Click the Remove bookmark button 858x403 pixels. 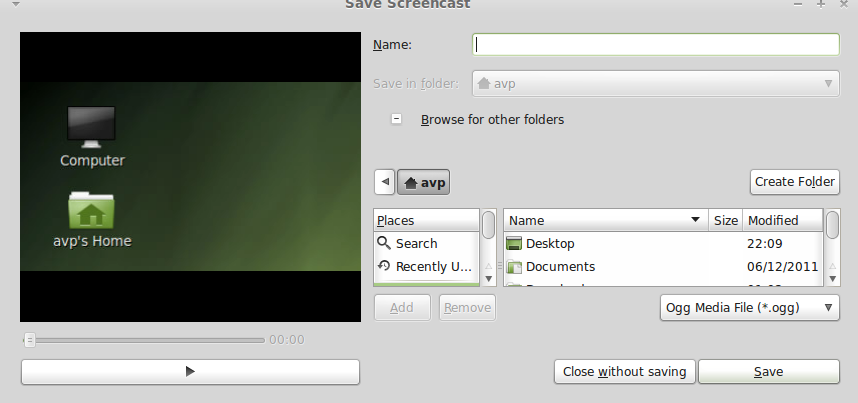pyautogui.click(x=467, y=308)
